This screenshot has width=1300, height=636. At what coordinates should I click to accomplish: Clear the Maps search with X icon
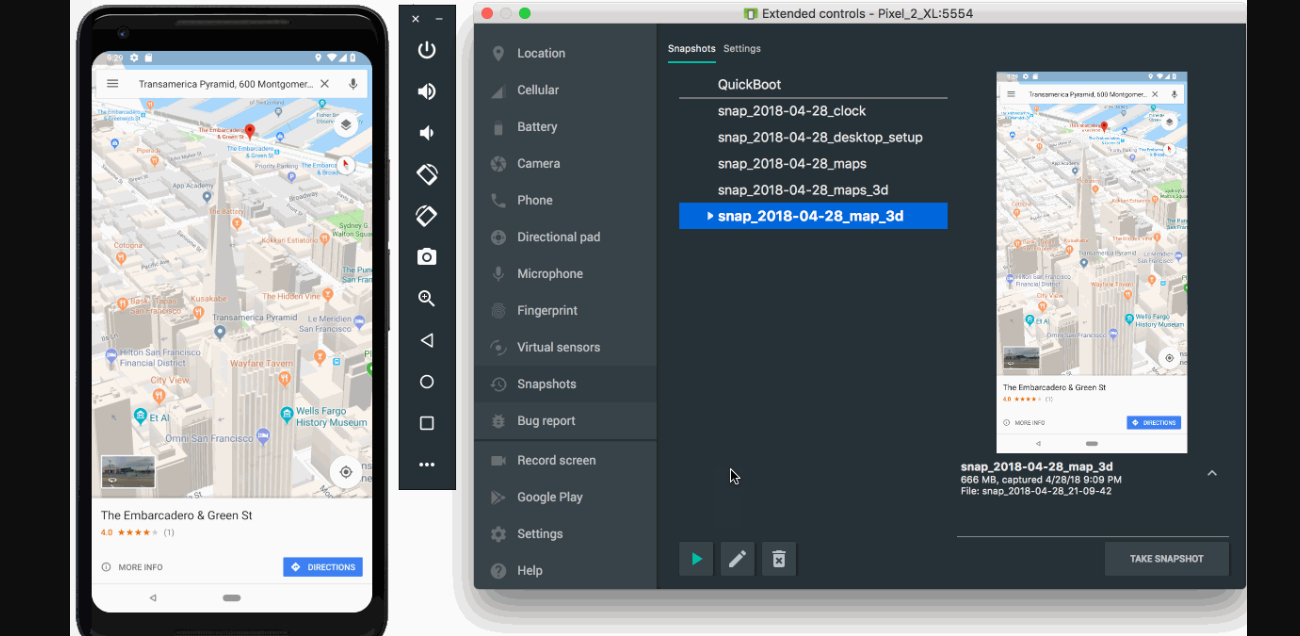(x=324, y=84)
